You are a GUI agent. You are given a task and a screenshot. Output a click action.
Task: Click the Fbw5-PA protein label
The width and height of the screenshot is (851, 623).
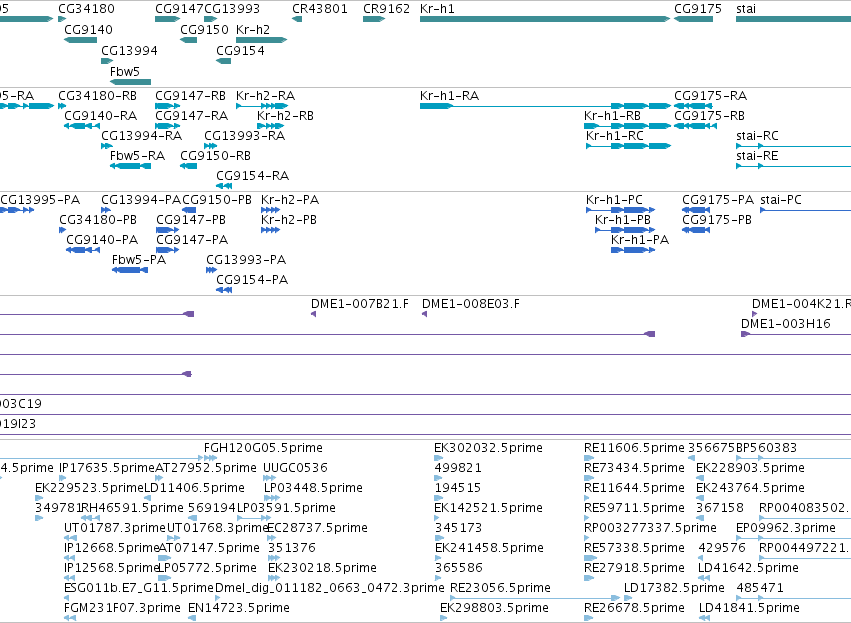click(139, 260)
